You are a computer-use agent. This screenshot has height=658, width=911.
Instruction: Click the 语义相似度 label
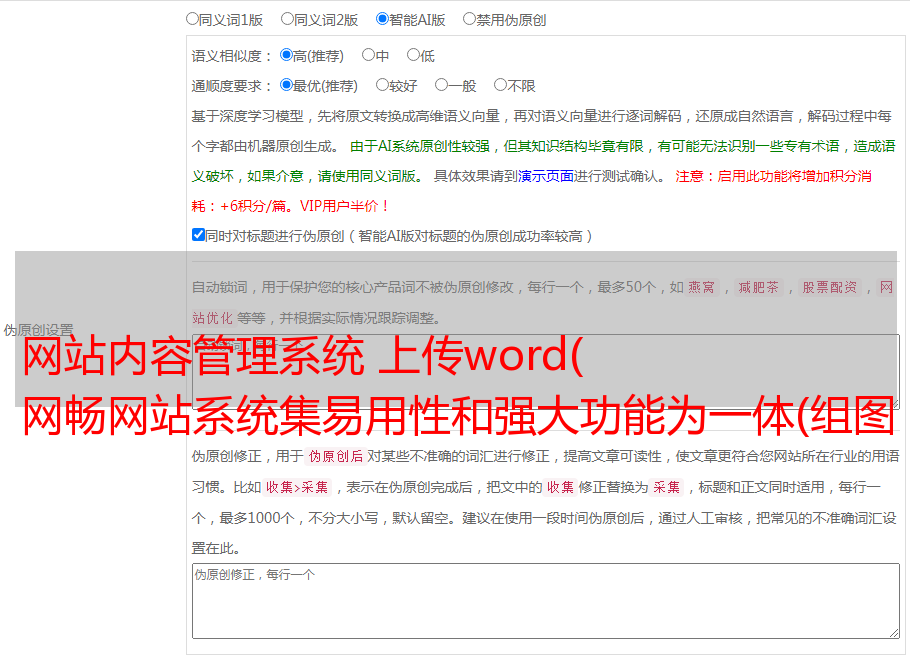[x=232, y=56]
